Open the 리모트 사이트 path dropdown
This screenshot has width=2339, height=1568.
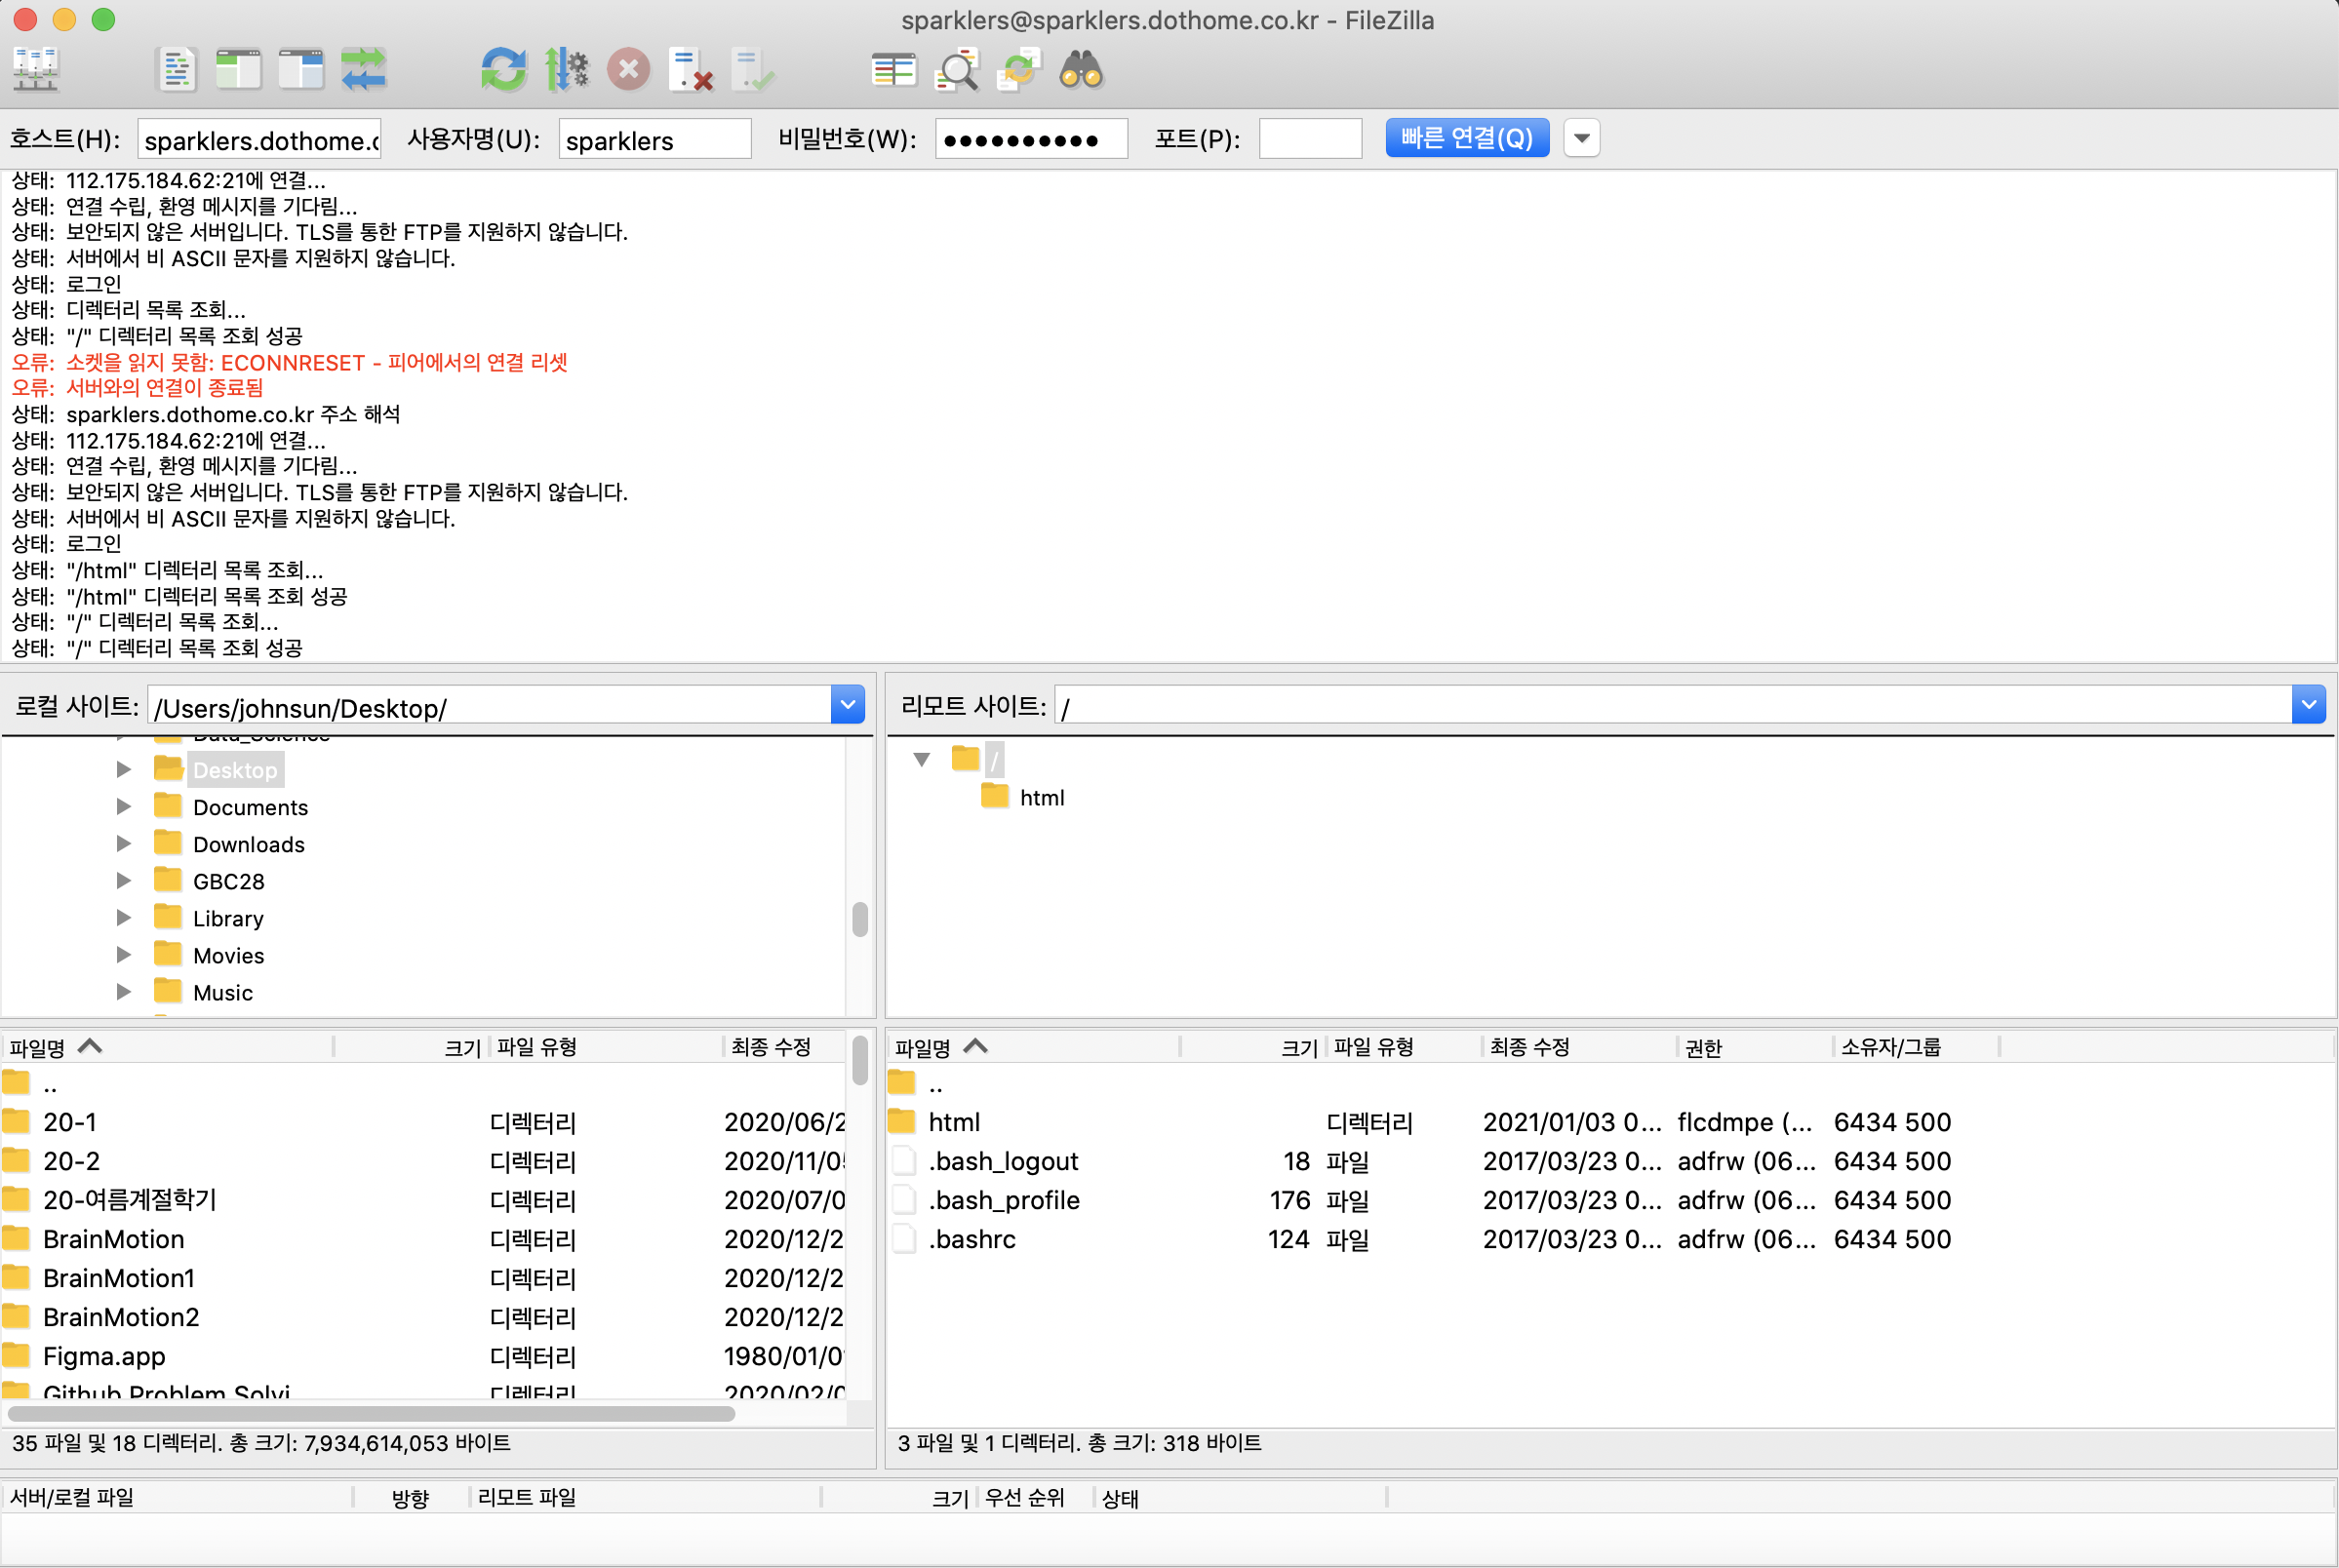[x=2308, y=705]
